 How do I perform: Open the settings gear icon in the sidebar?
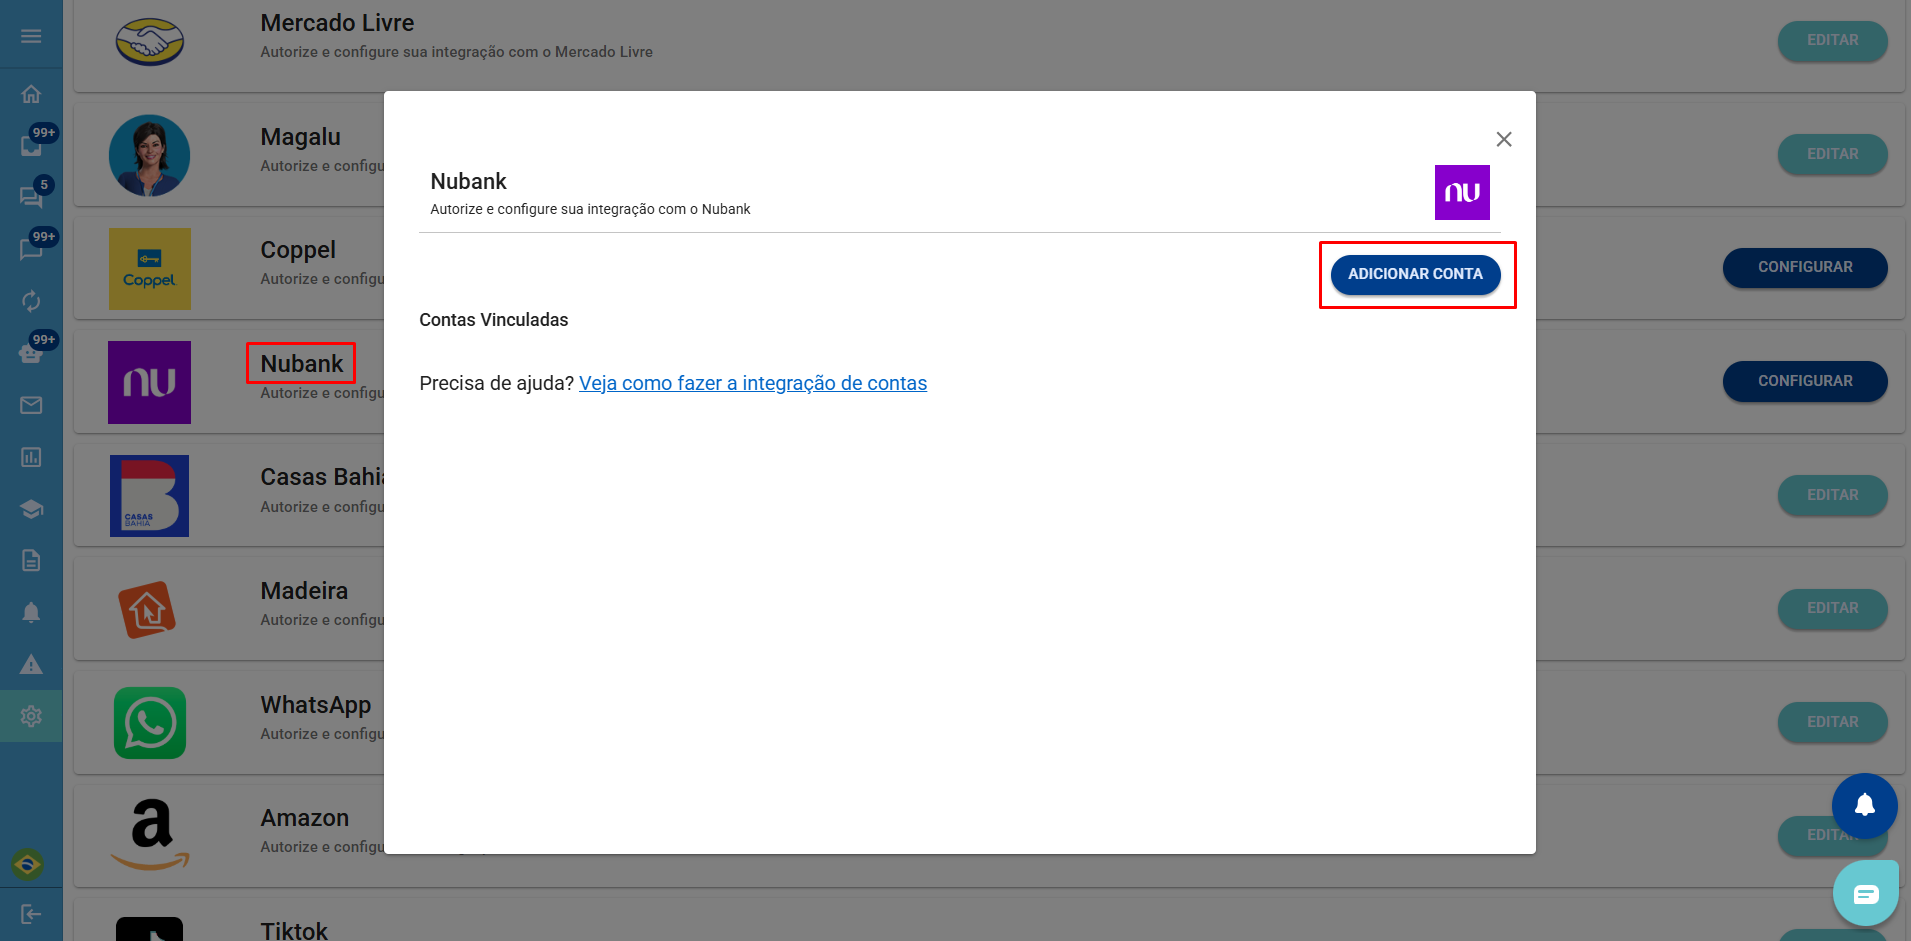click(x=31, y=716)
